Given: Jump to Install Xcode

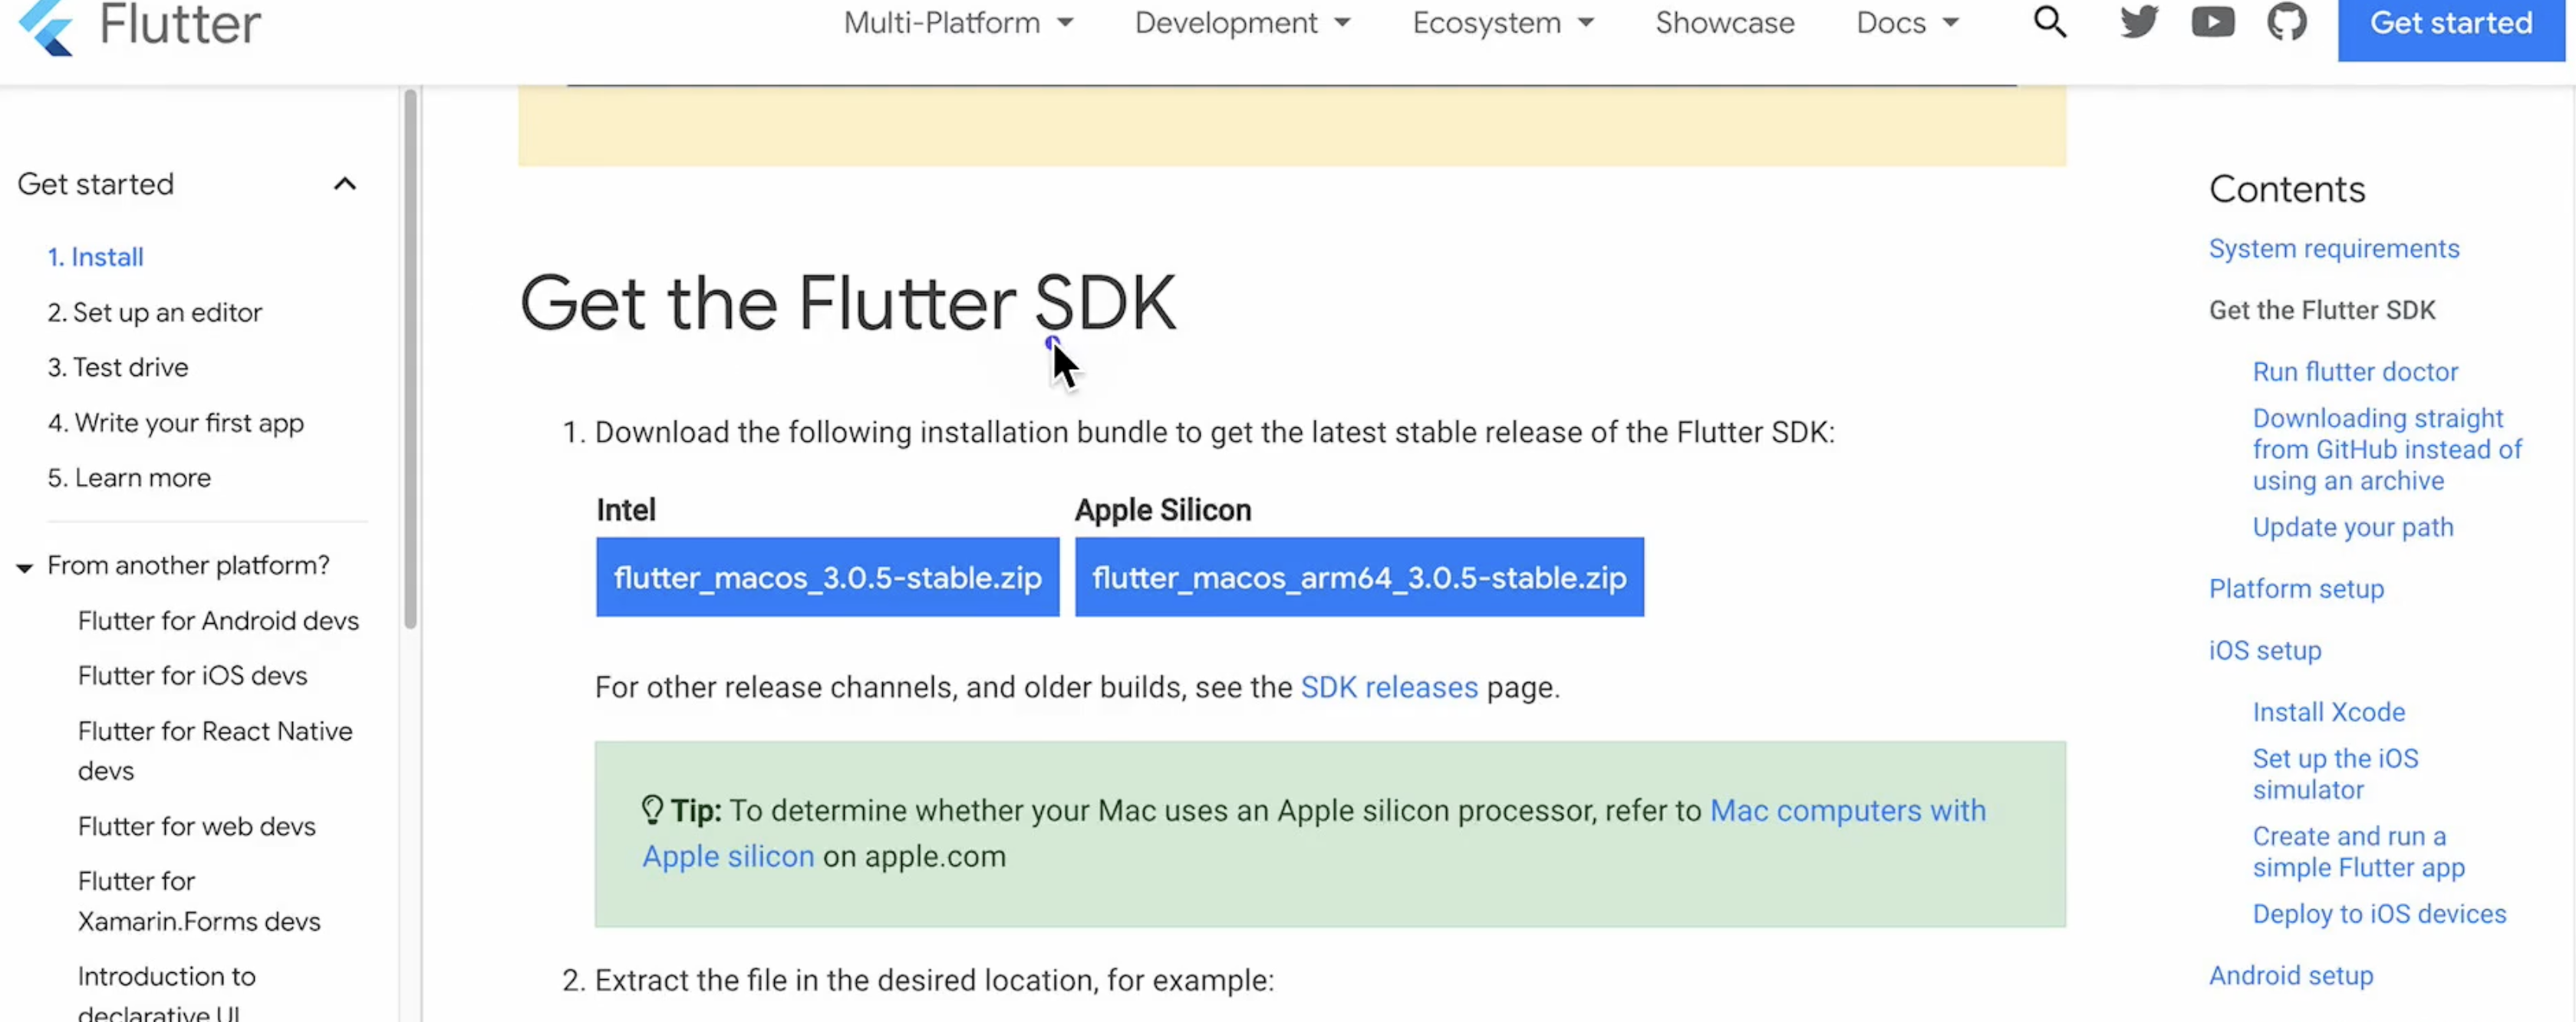Looking at the screenshot, I should pyautogui.click(x=2328, y=713).
